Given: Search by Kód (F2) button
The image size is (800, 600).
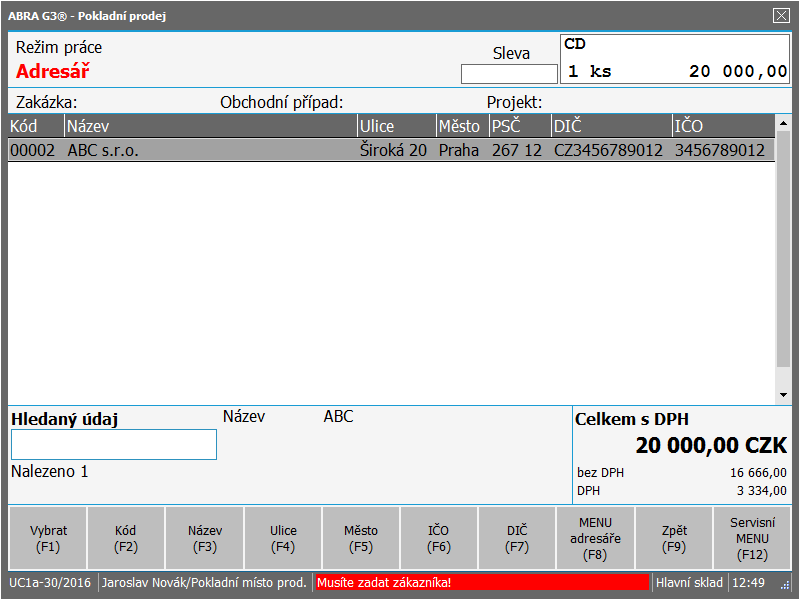Looking at the screenshot, I should pyautogui.click(x=126, y=539).
